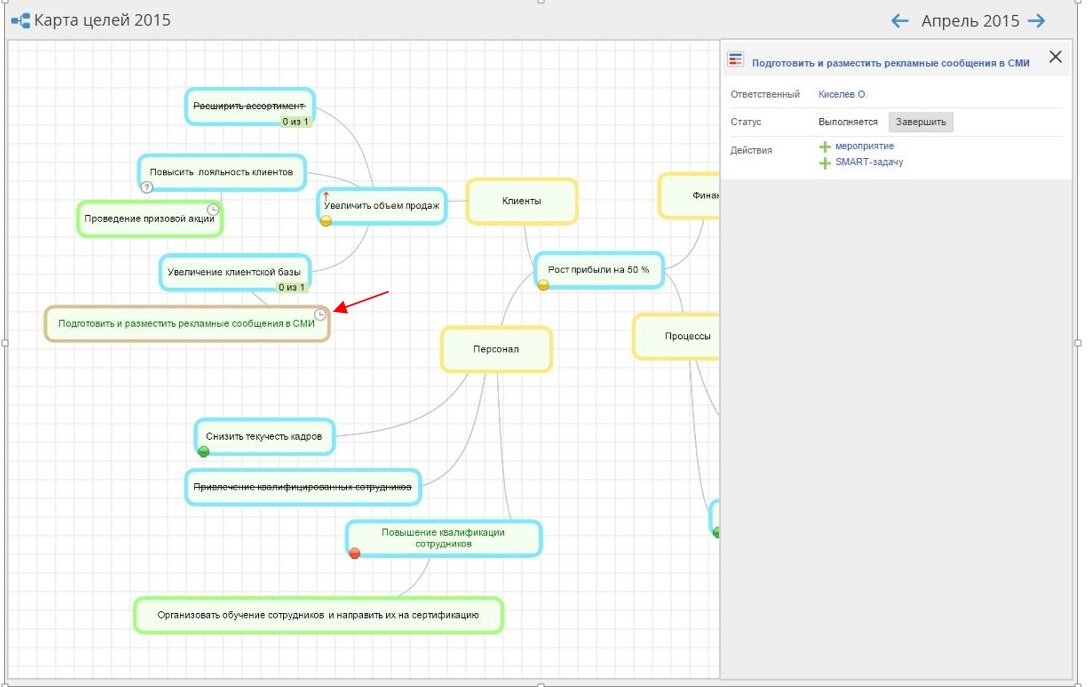Click red status dot on Повышение квалификации node
1089x687 pixels.
(354, 553)
